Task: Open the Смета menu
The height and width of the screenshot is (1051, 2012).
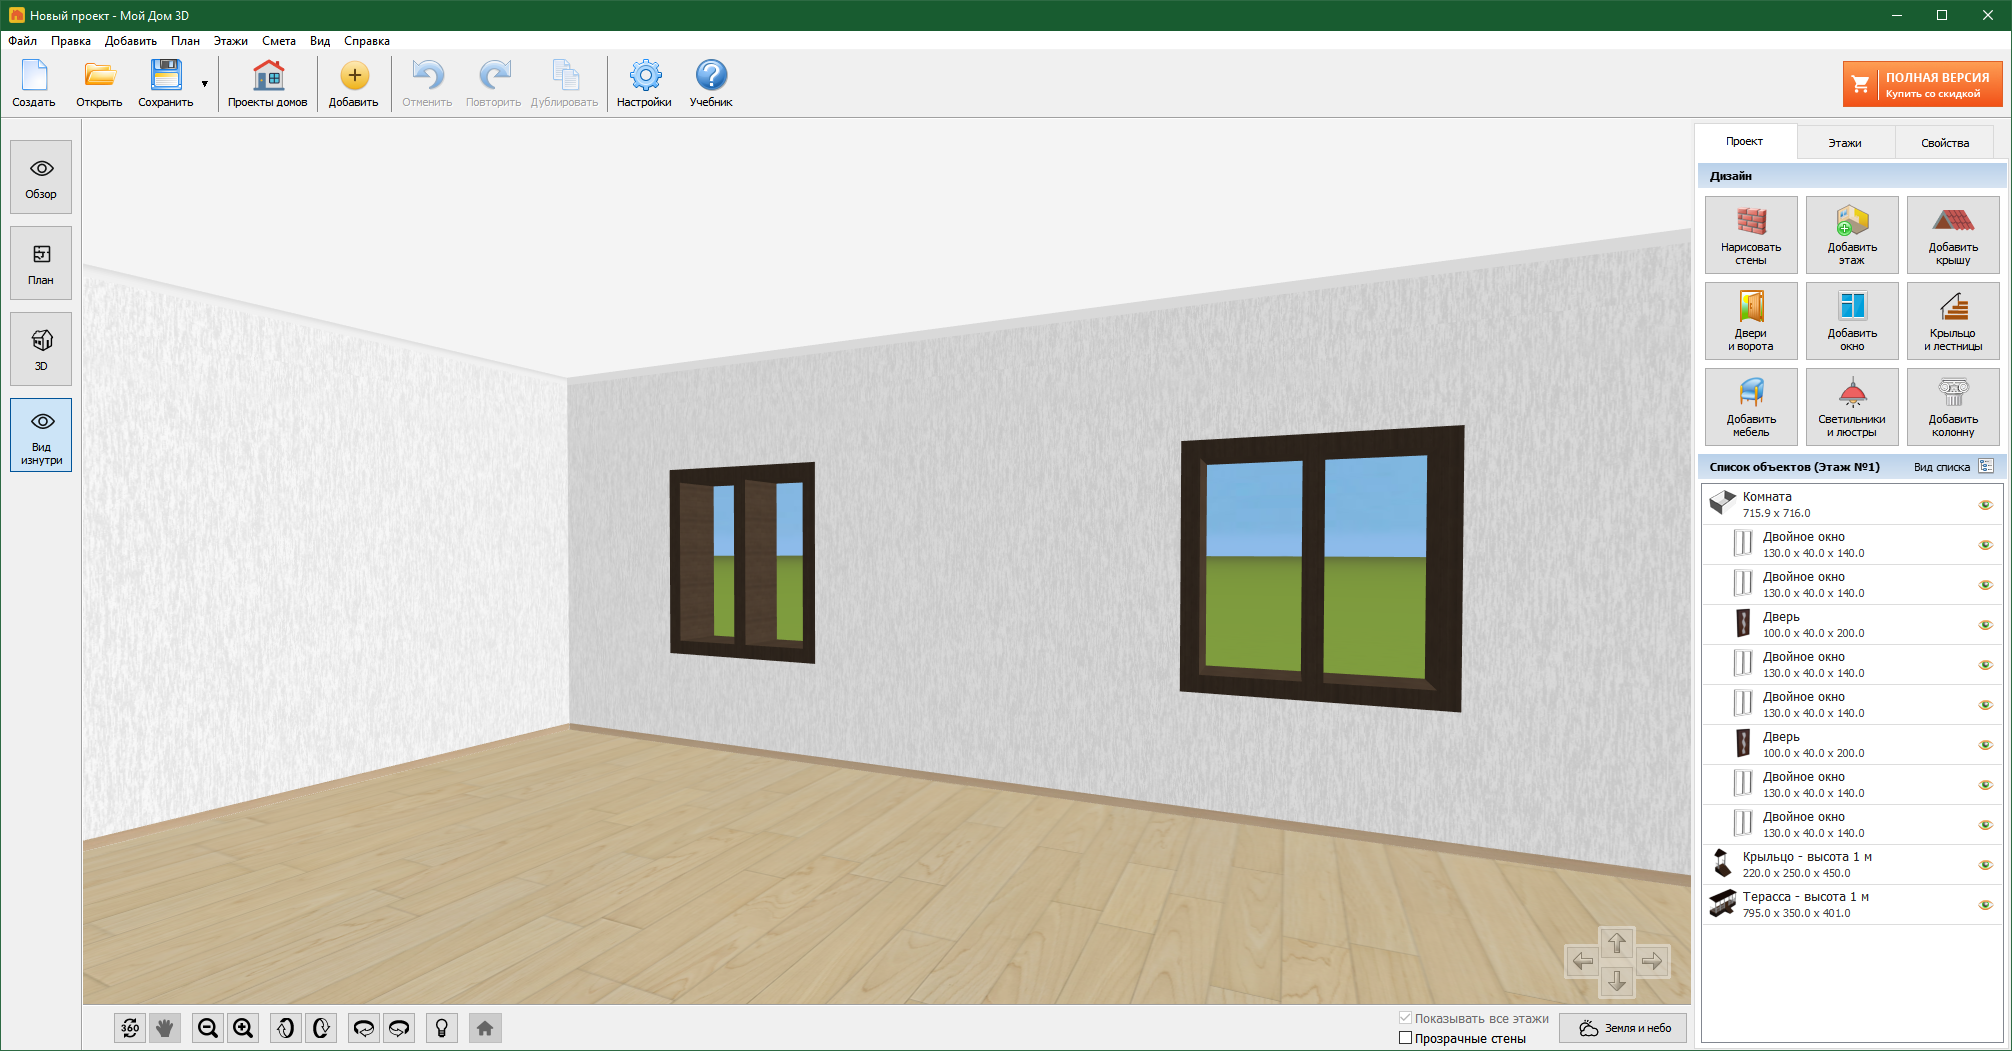Action: coord(279,41)
